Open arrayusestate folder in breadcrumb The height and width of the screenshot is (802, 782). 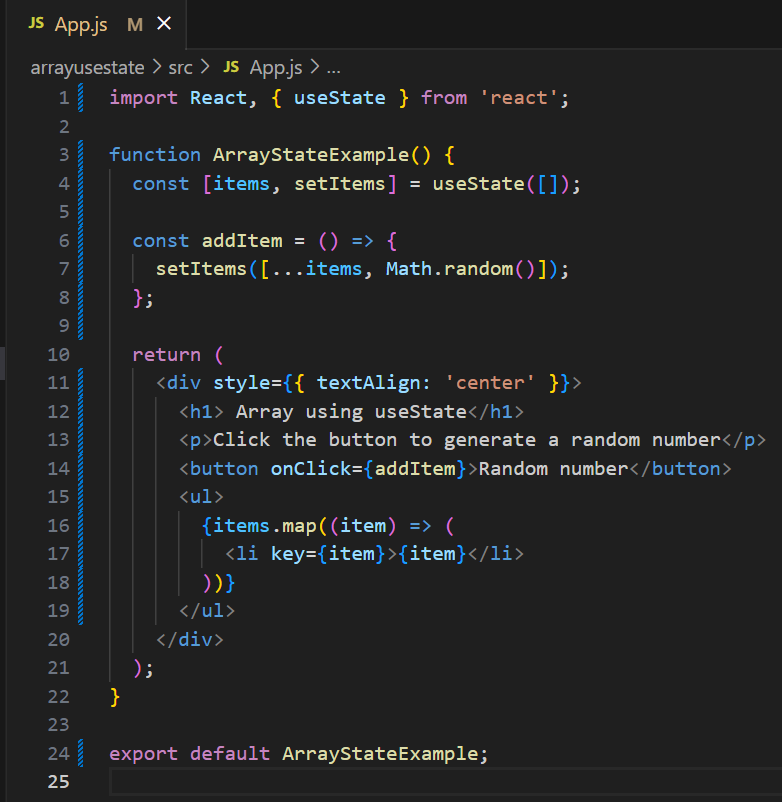(x=87, y=68)
